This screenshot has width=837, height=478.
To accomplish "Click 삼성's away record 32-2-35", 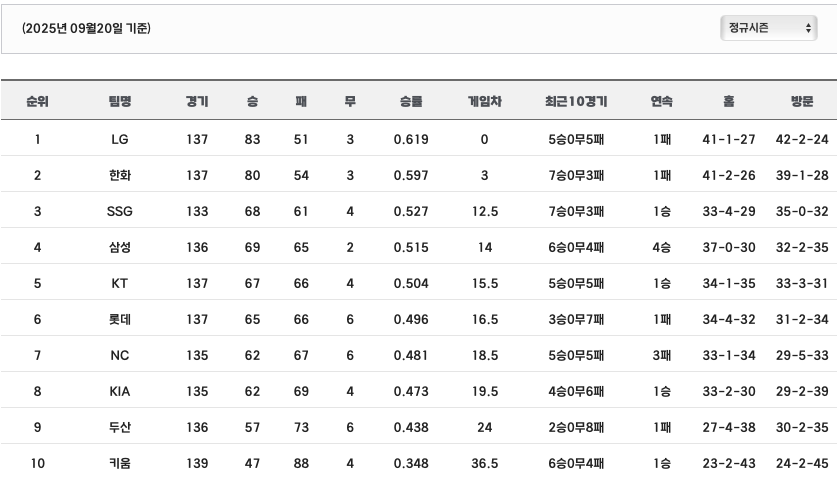I will point(802,247).
